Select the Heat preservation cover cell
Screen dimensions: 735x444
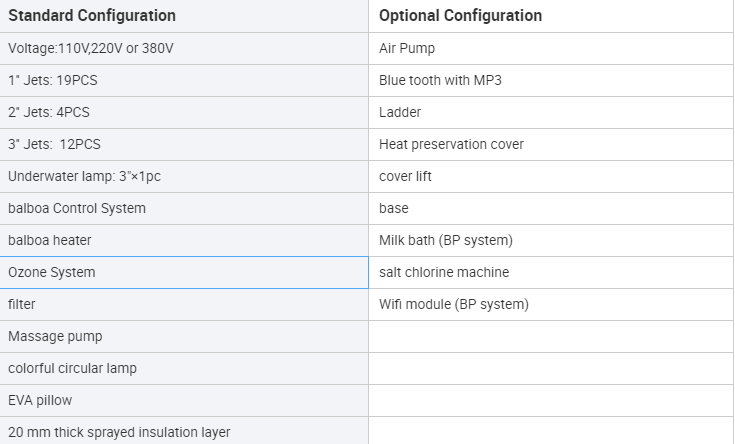tap(551, 144)
